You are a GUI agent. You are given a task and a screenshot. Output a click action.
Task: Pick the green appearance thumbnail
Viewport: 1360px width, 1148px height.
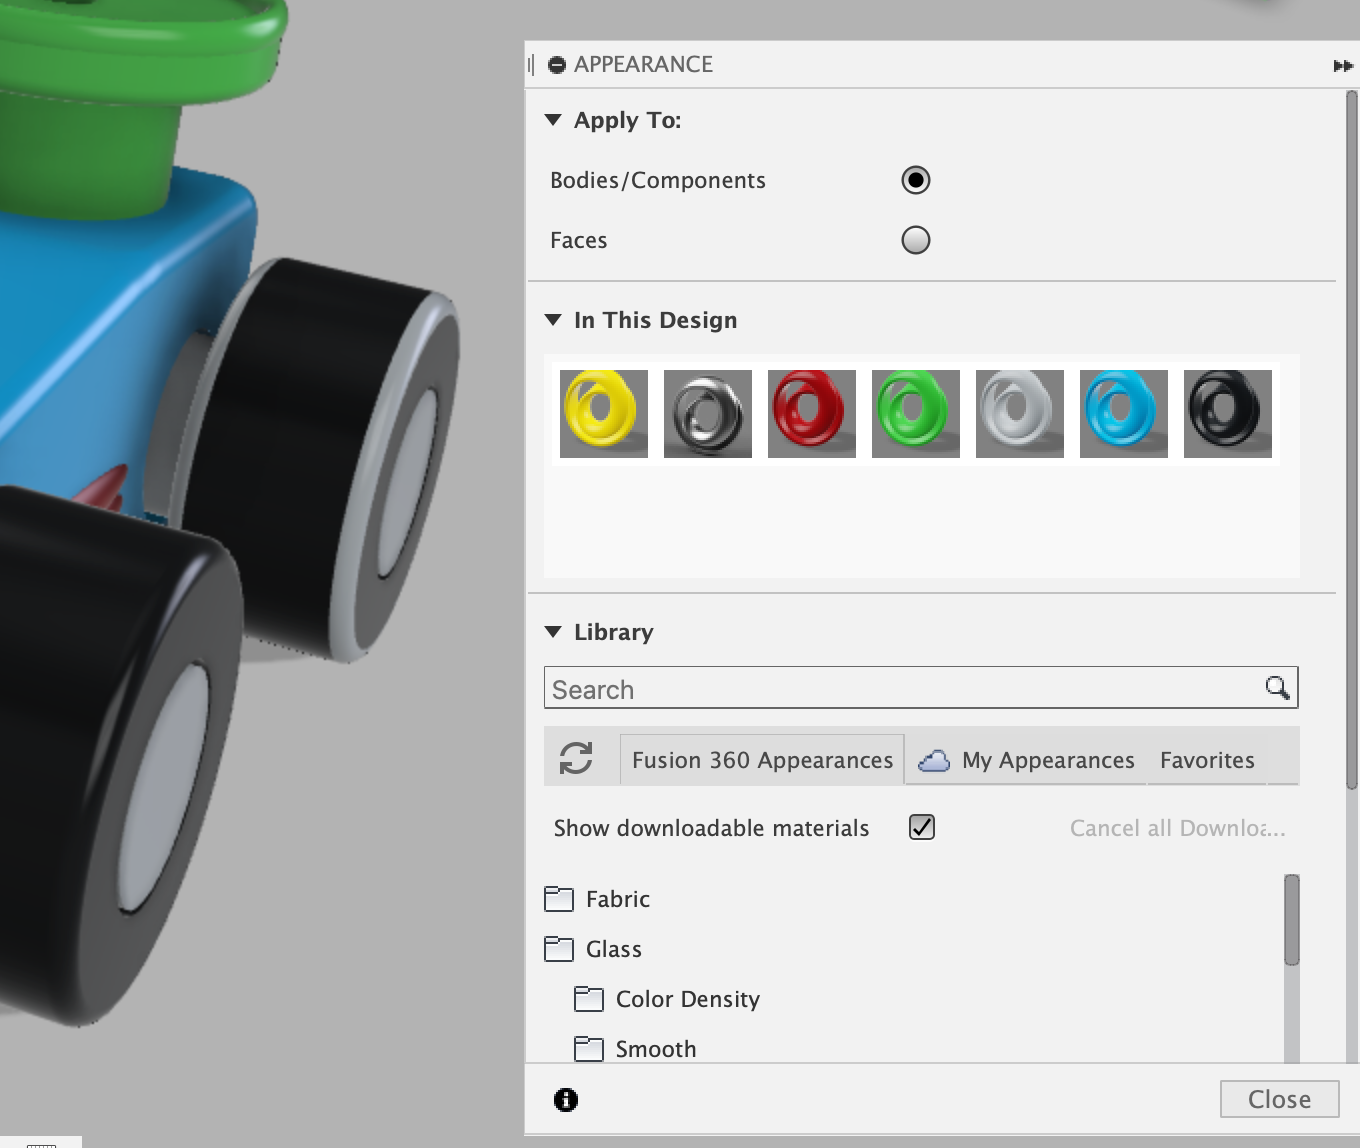[x=915, y=413]
